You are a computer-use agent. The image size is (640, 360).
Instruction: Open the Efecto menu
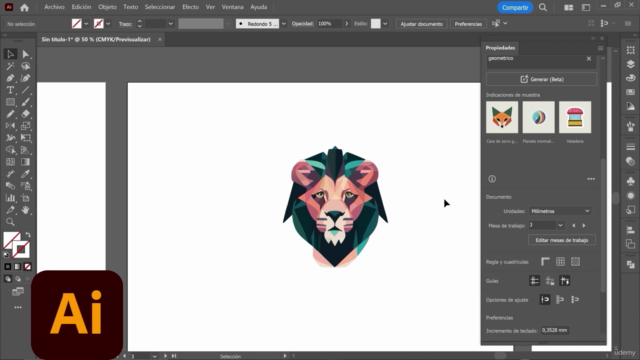(191, 7)
